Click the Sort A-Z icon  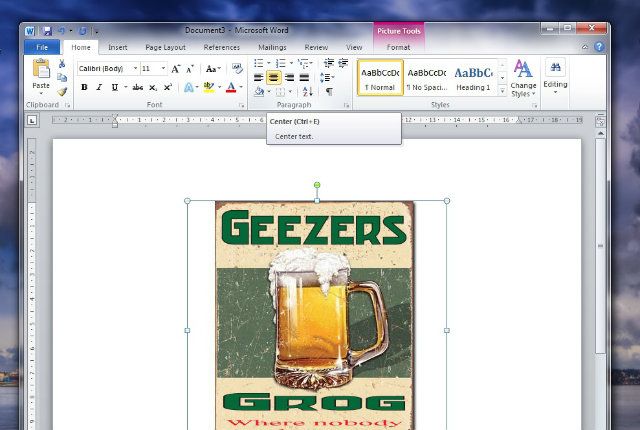point(308,91)
